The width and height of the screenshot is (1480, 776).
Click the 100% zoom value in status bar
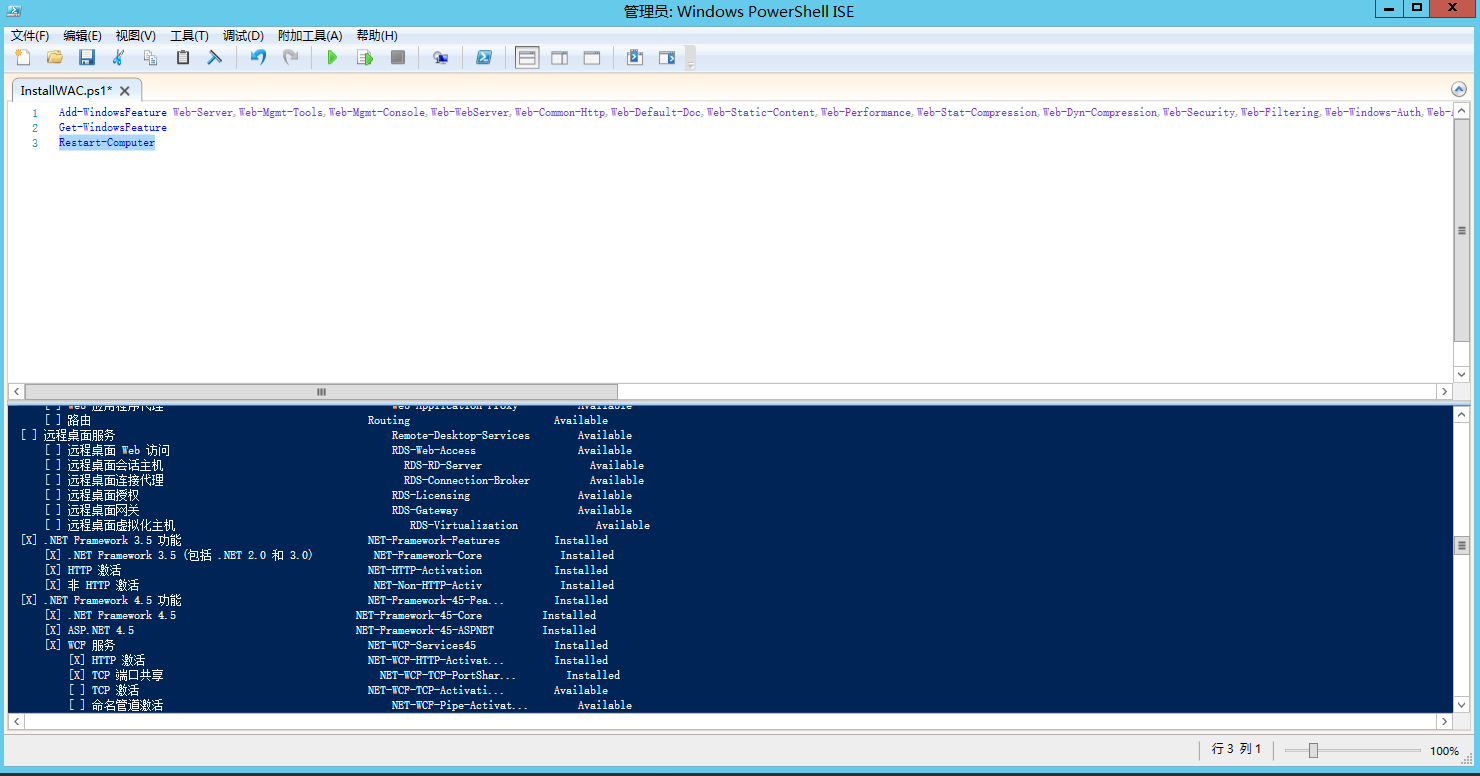(1444, 751)
